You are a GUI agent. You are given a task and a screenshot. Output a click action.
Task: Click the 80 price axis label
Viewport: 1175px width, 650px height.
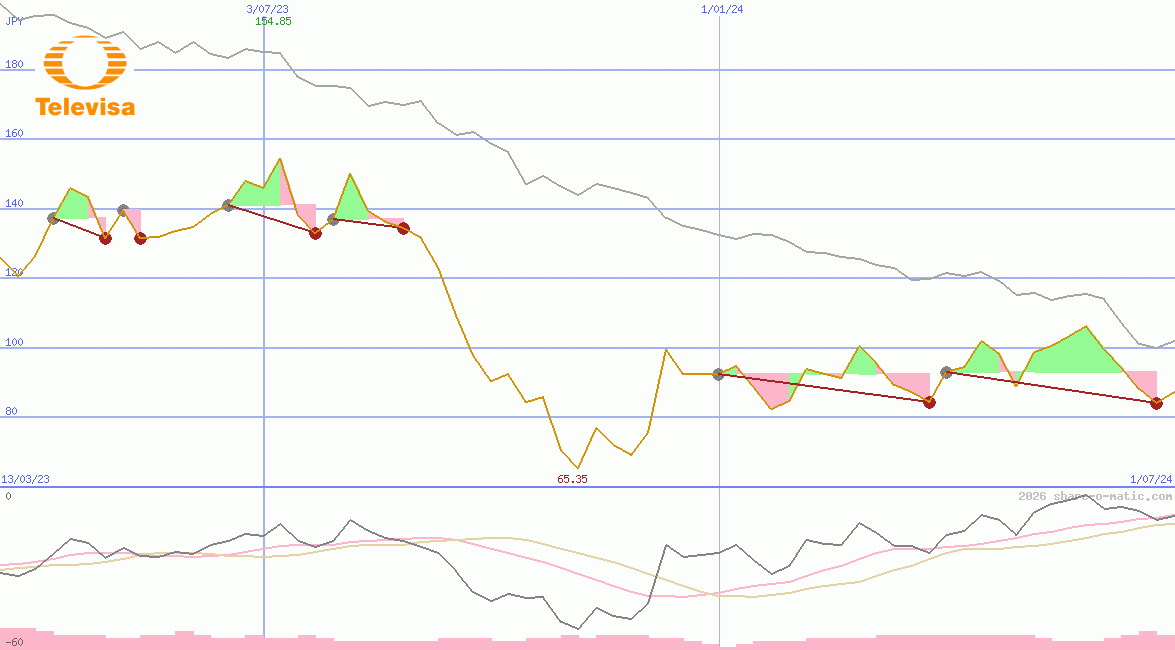pyautogui.click(x=11, y=411)
